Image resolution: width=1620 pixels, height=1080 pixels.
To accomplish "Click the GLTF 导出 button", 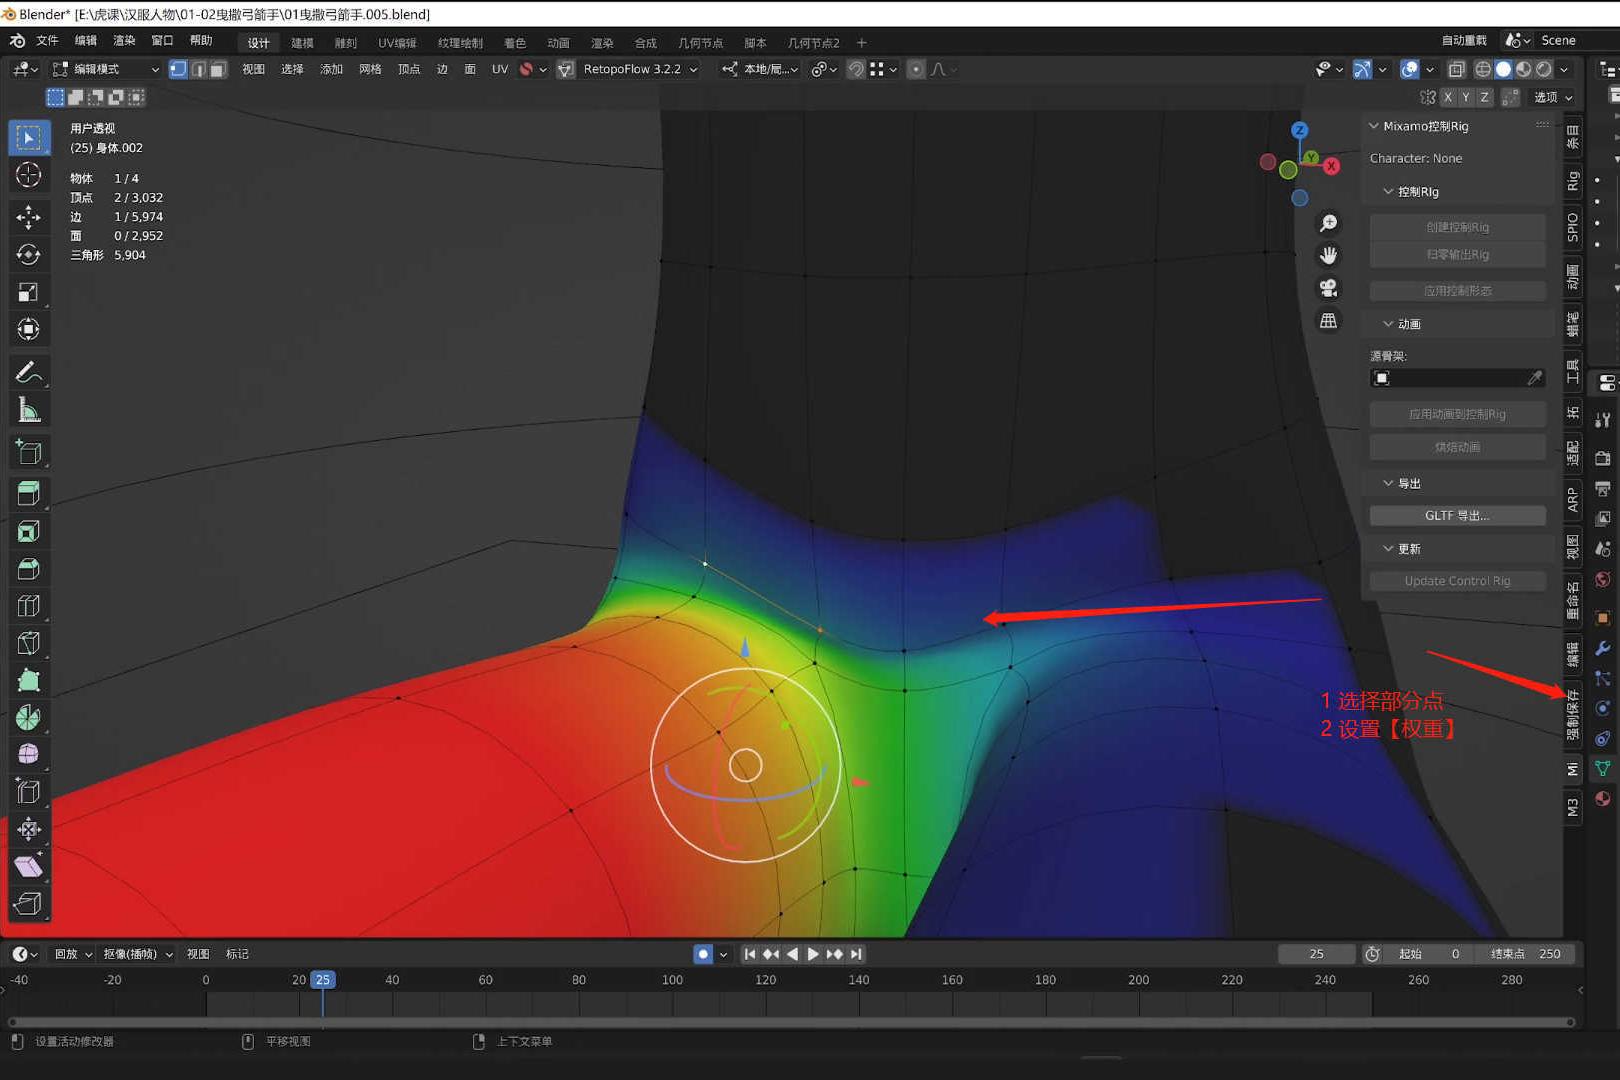I will pos(1457,516).
